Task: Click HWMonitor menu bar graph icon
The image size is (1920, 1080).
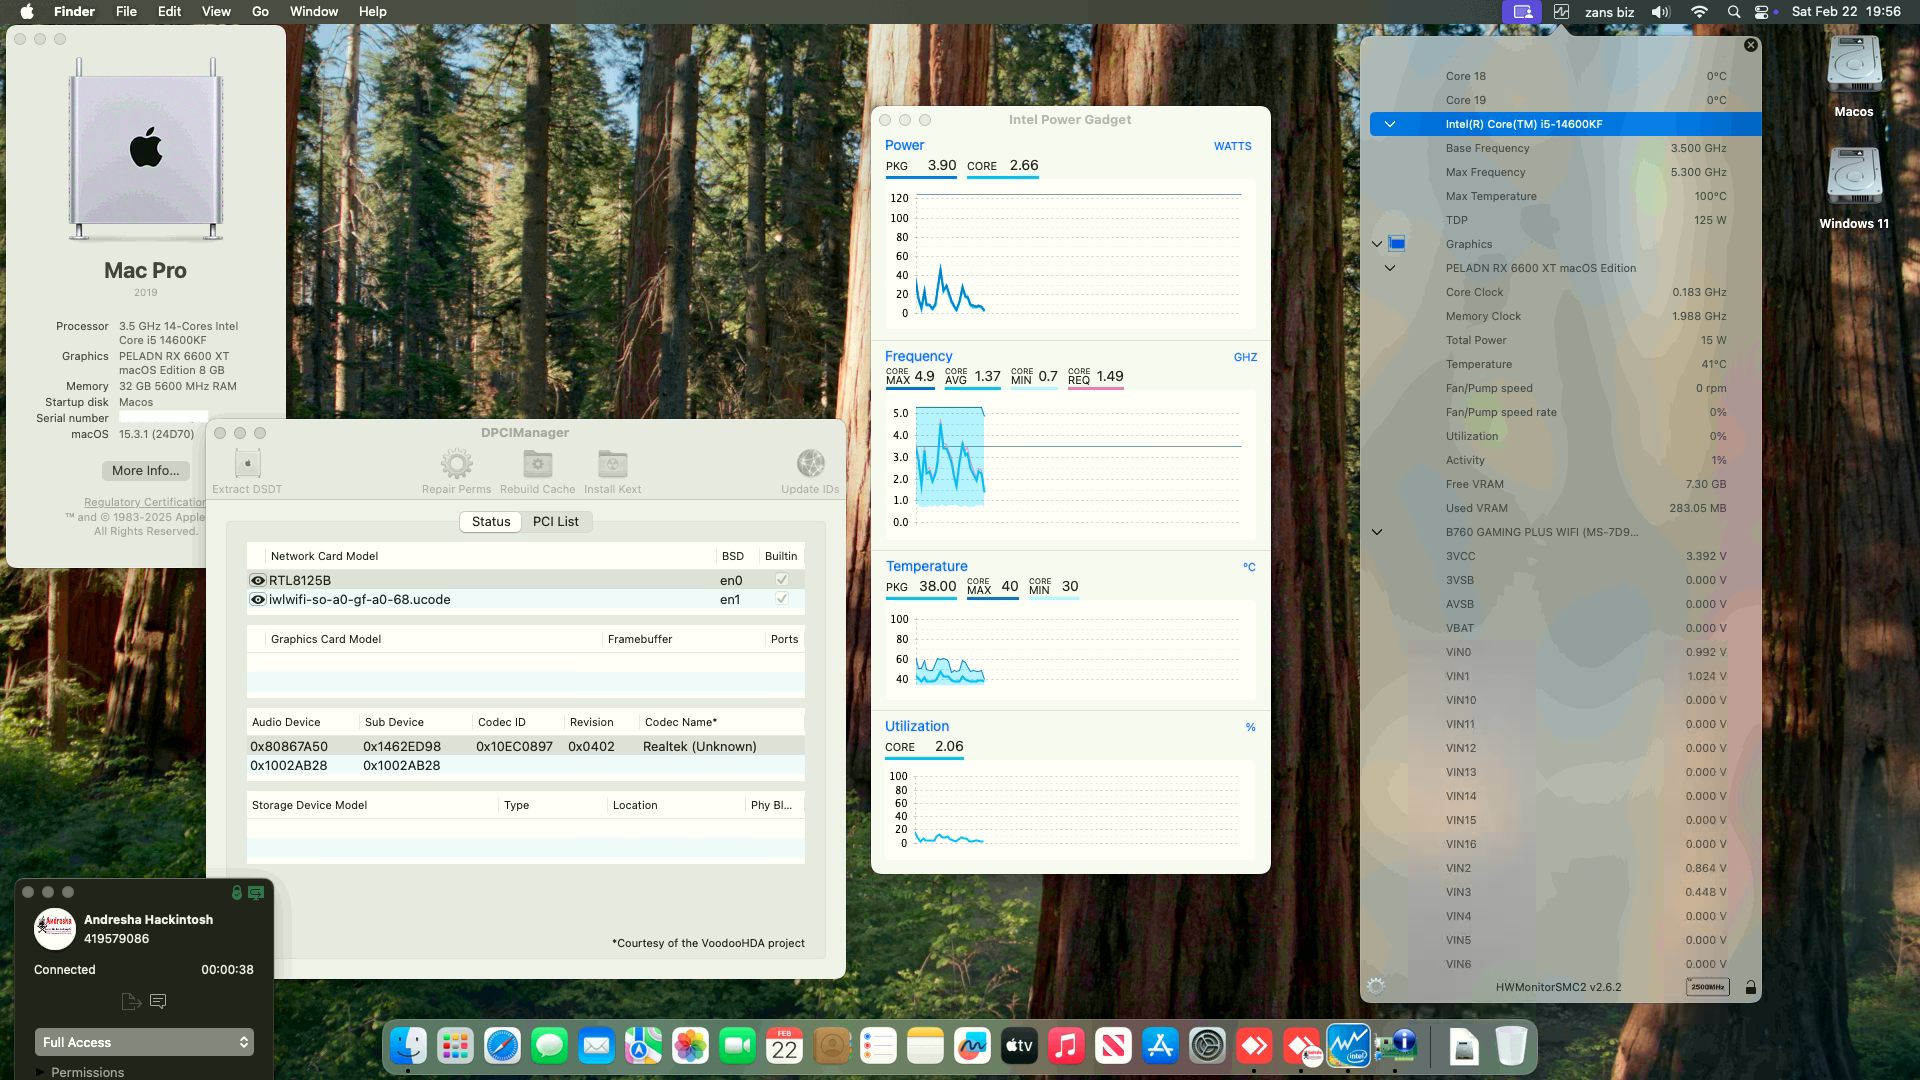Action: (1561, 12)
